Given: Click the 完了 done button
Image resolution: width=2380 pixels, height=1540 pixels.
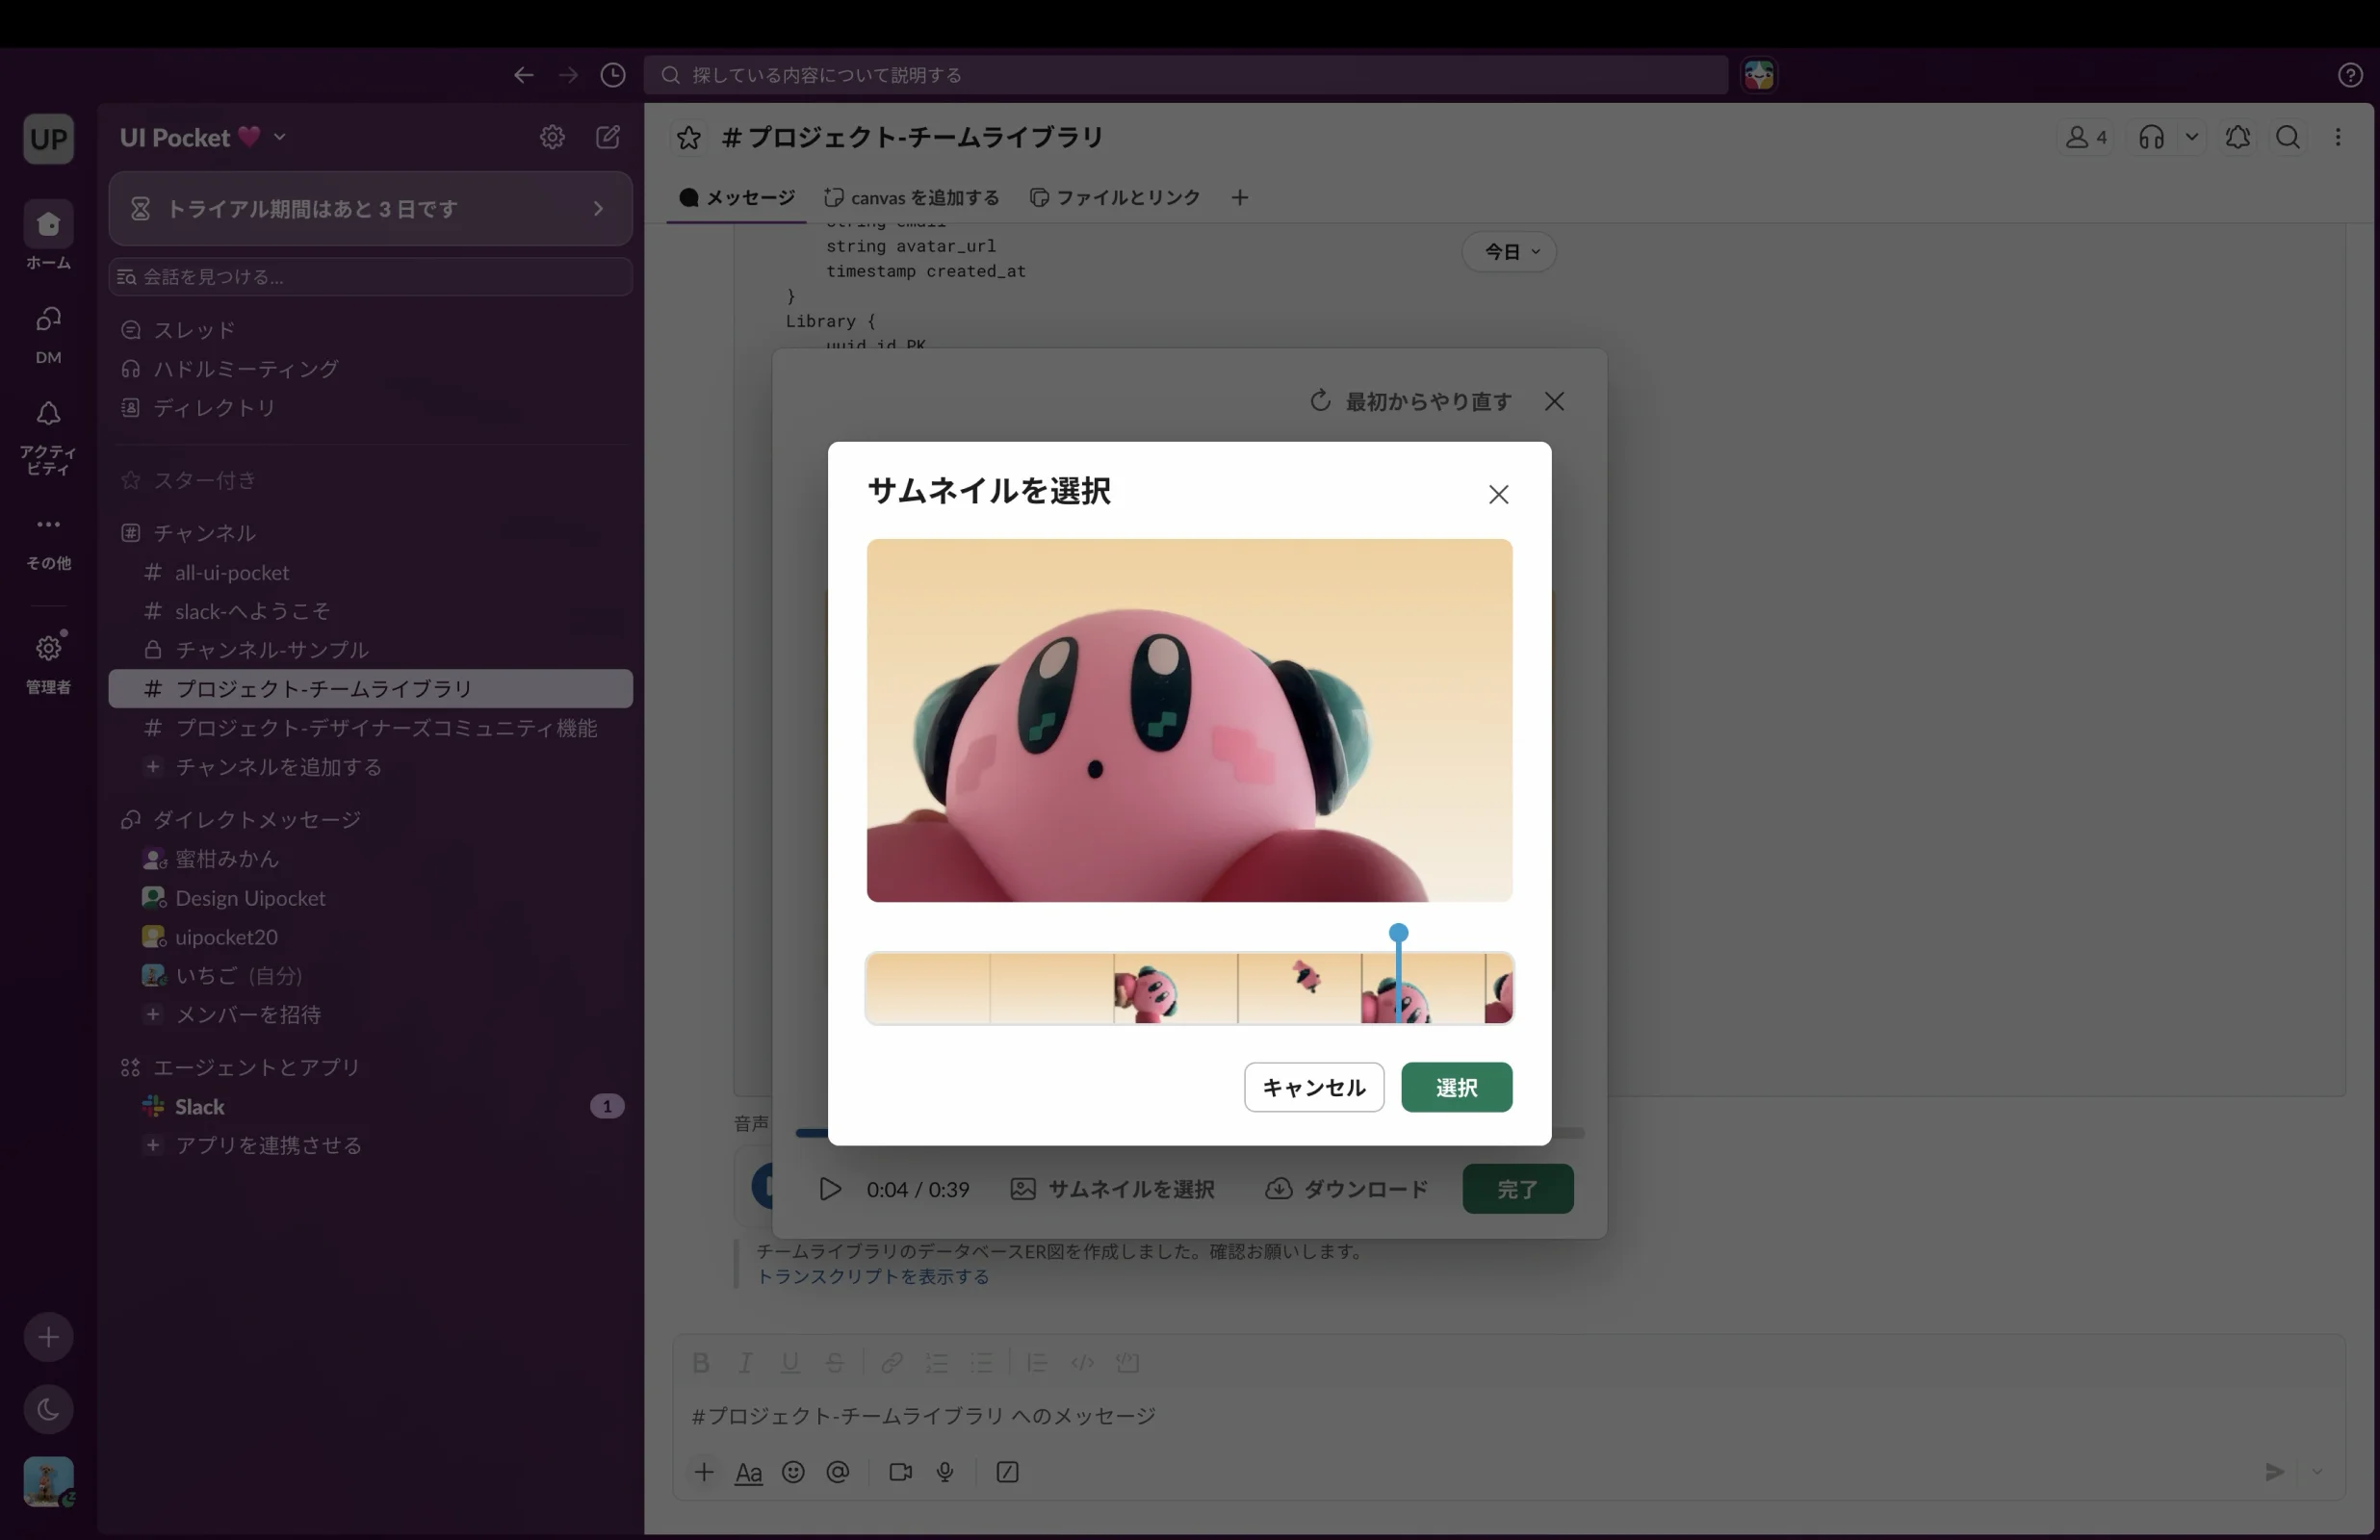Looking at the screenshot, I should coord(1517,1189).
